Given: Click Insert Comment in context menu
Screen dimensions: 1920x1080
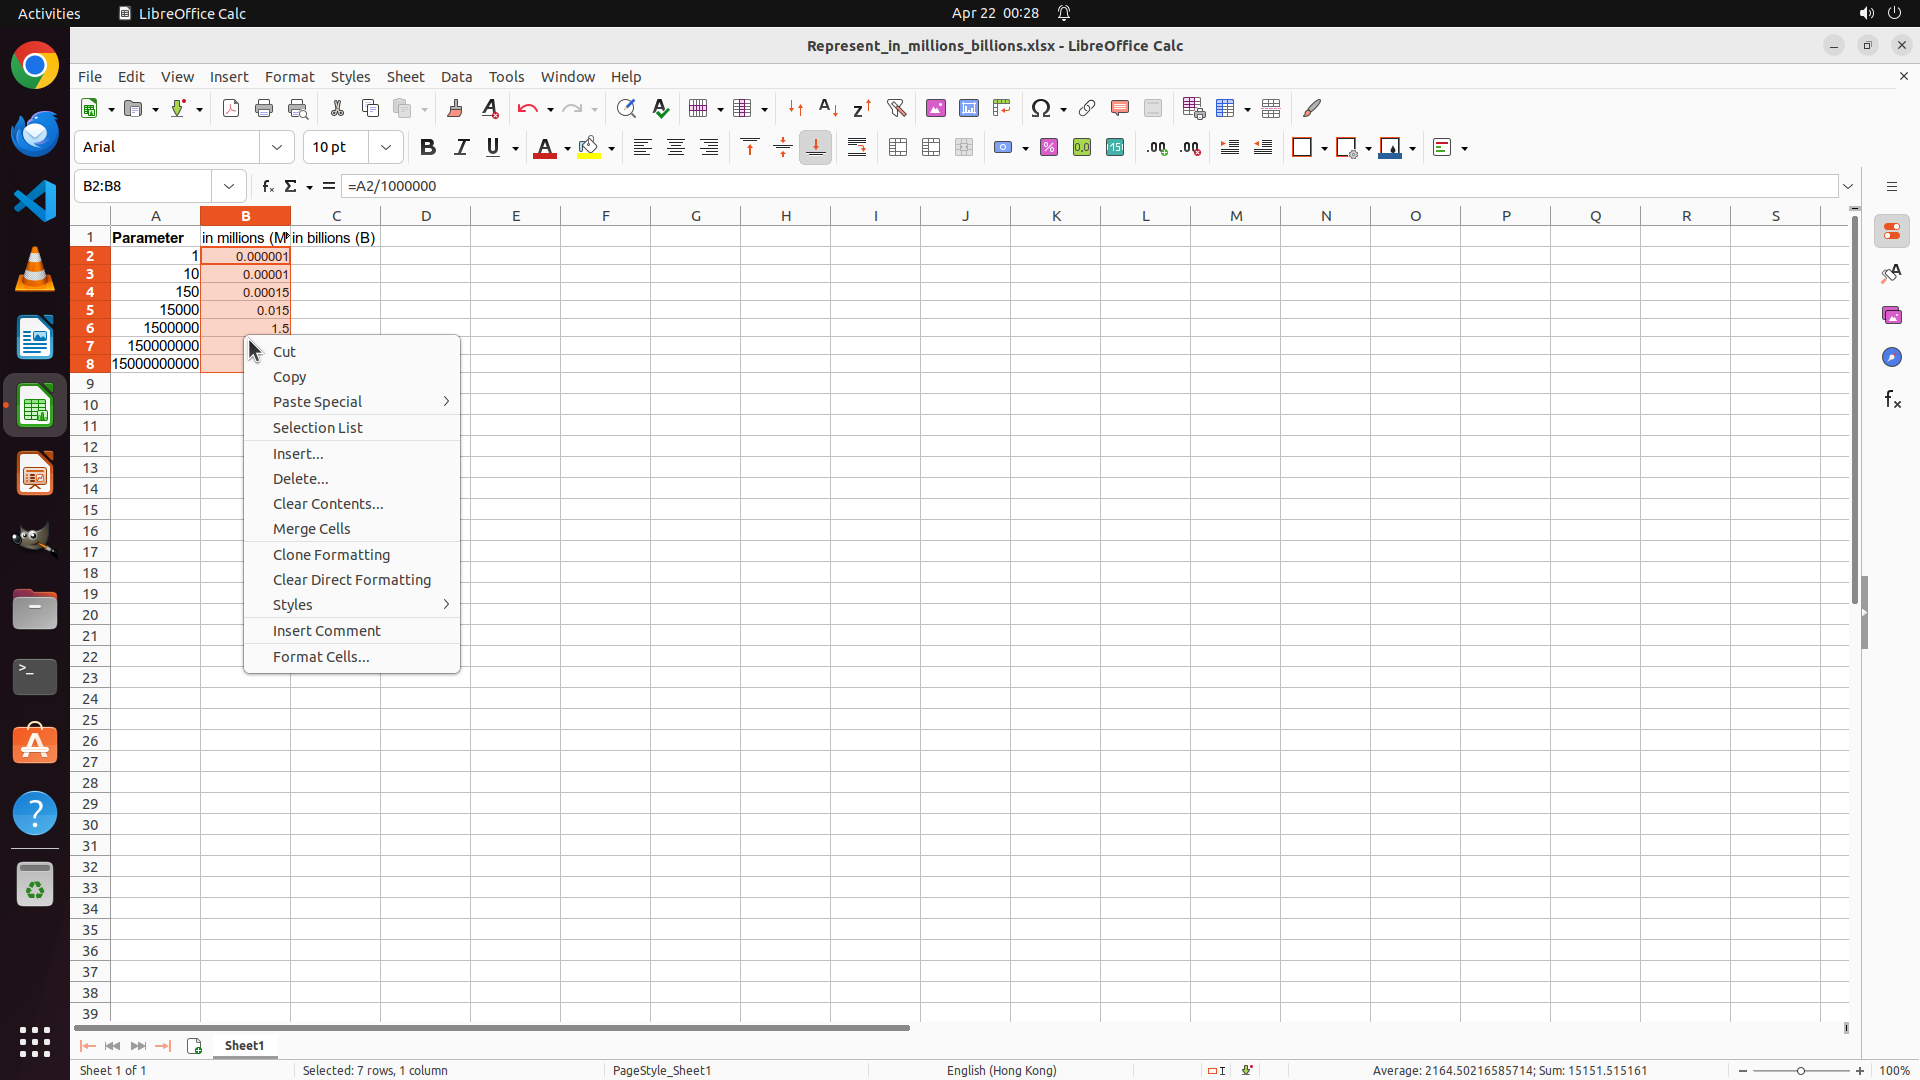Looking at the screenshot, I should click(327, 631).
